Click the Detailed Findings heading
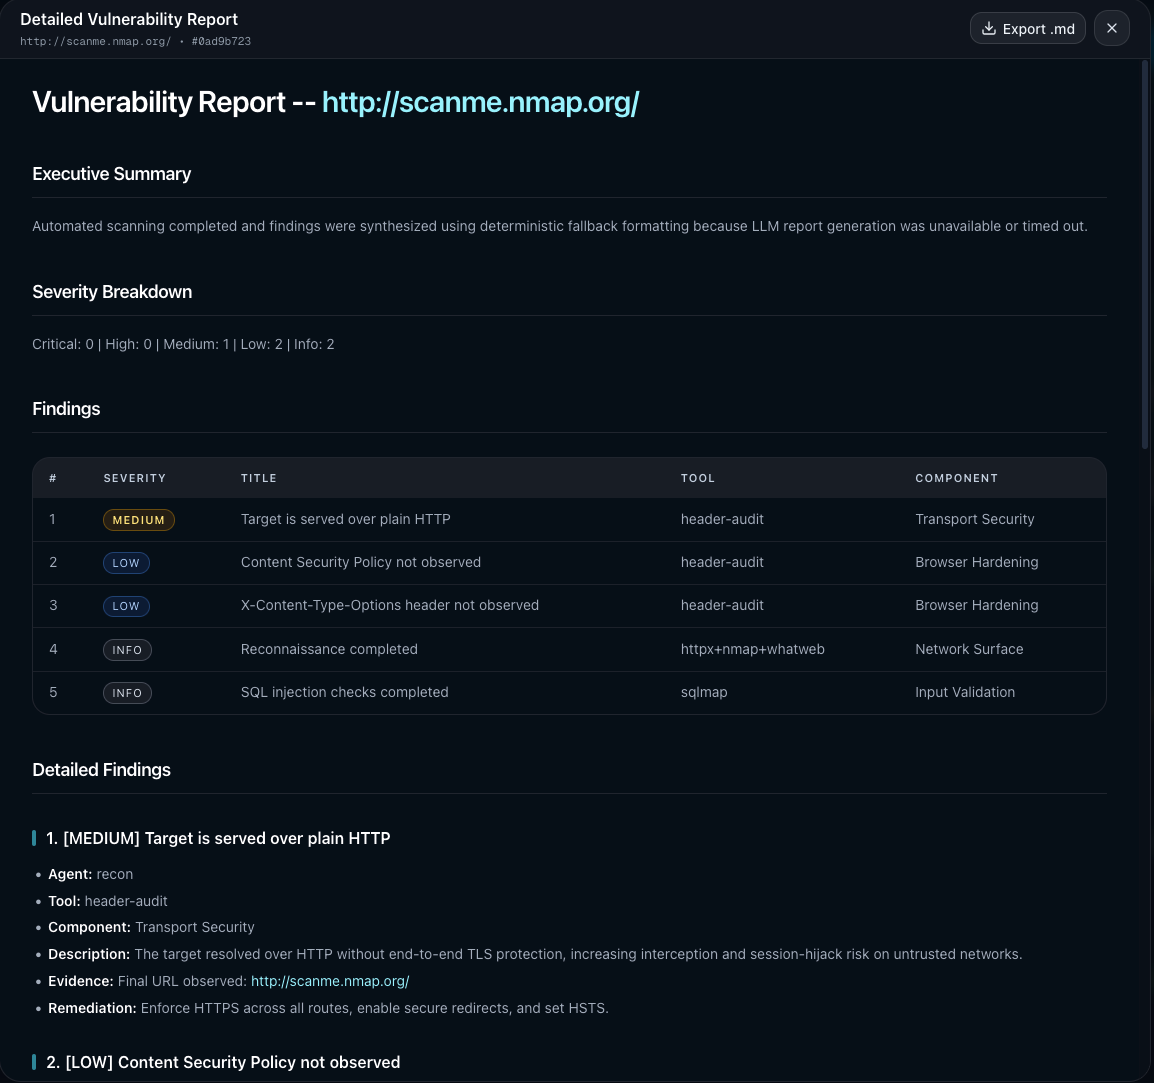Screen dimensions: 1154x1083 pos(102,770)
